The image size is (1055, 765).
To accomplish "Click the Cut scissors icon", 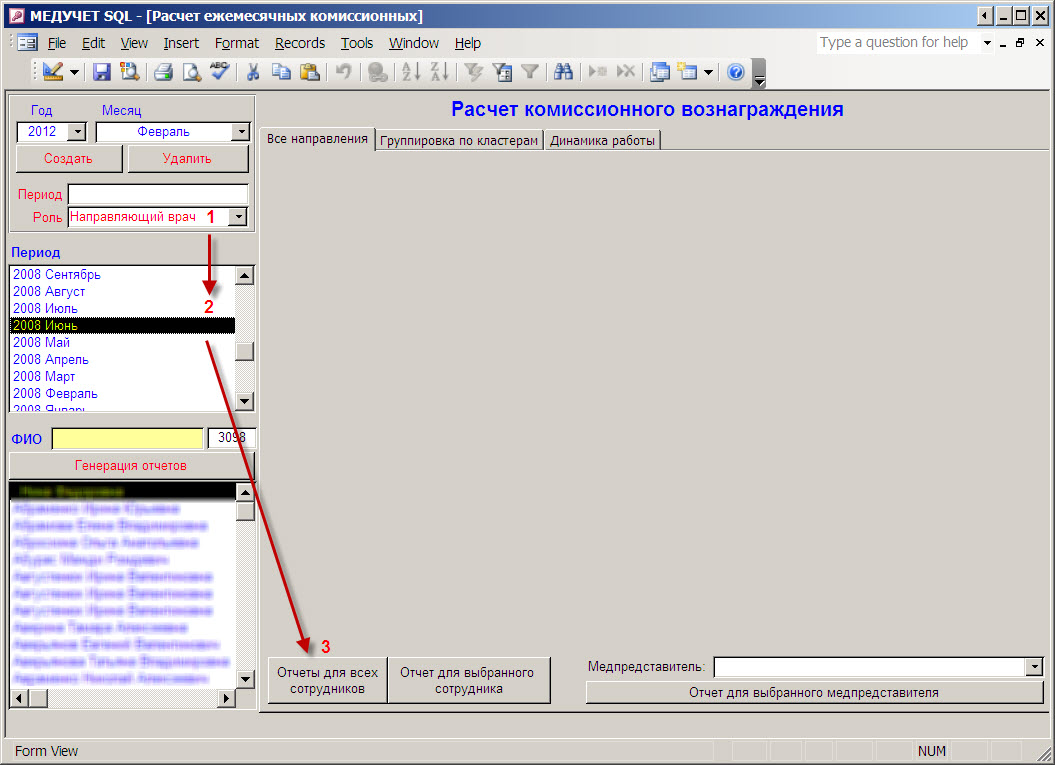I will point(253,72).
